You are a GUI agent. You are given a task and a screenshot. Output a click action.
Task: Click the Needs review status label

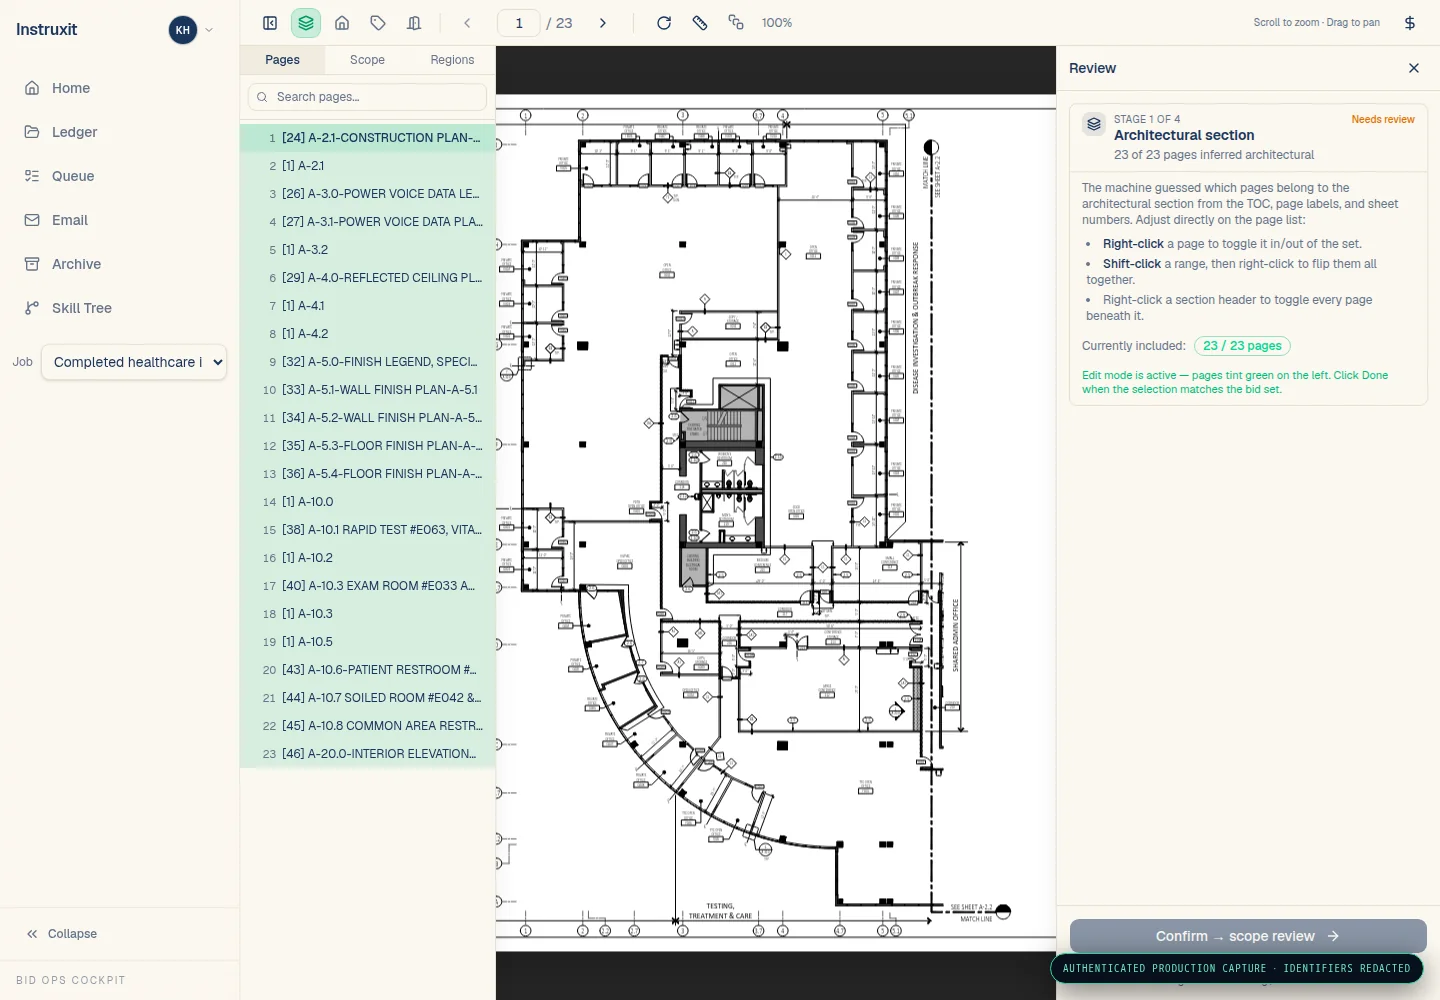click(1383, 119)
